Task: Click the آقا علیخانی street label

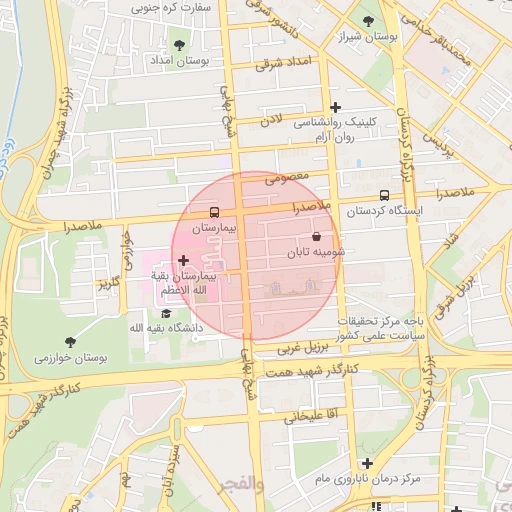Action: pyautogui.click(x=311, y=416)
